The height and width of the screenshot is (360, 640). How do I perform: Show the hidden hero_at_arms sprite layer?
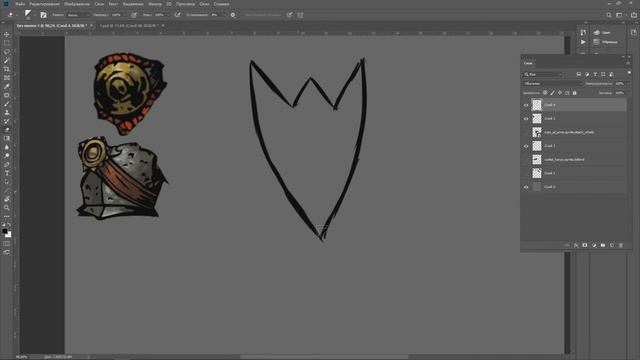pyautogui.click(x=526, y=132)
